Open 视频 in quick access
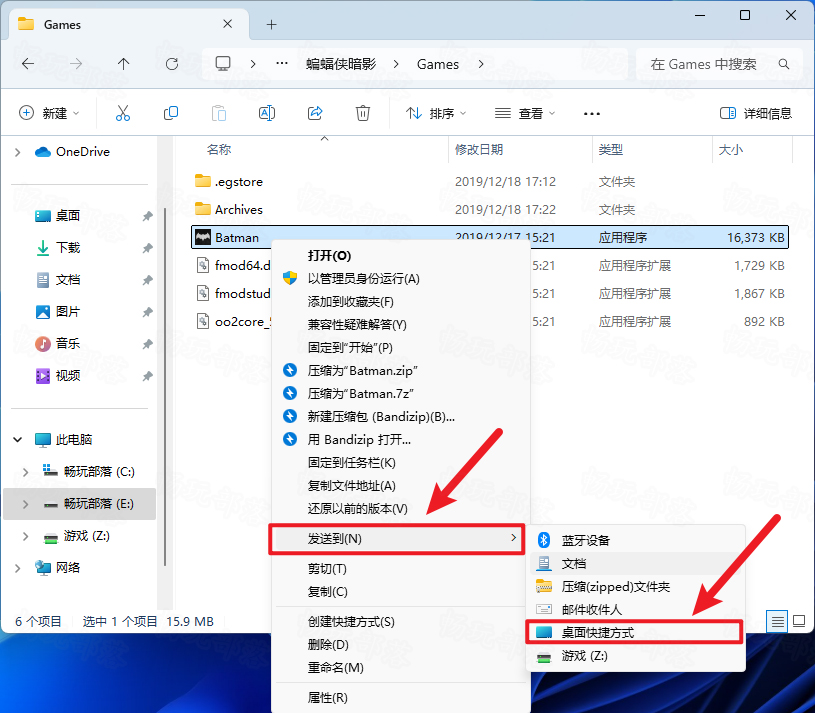 coord(68,376)
